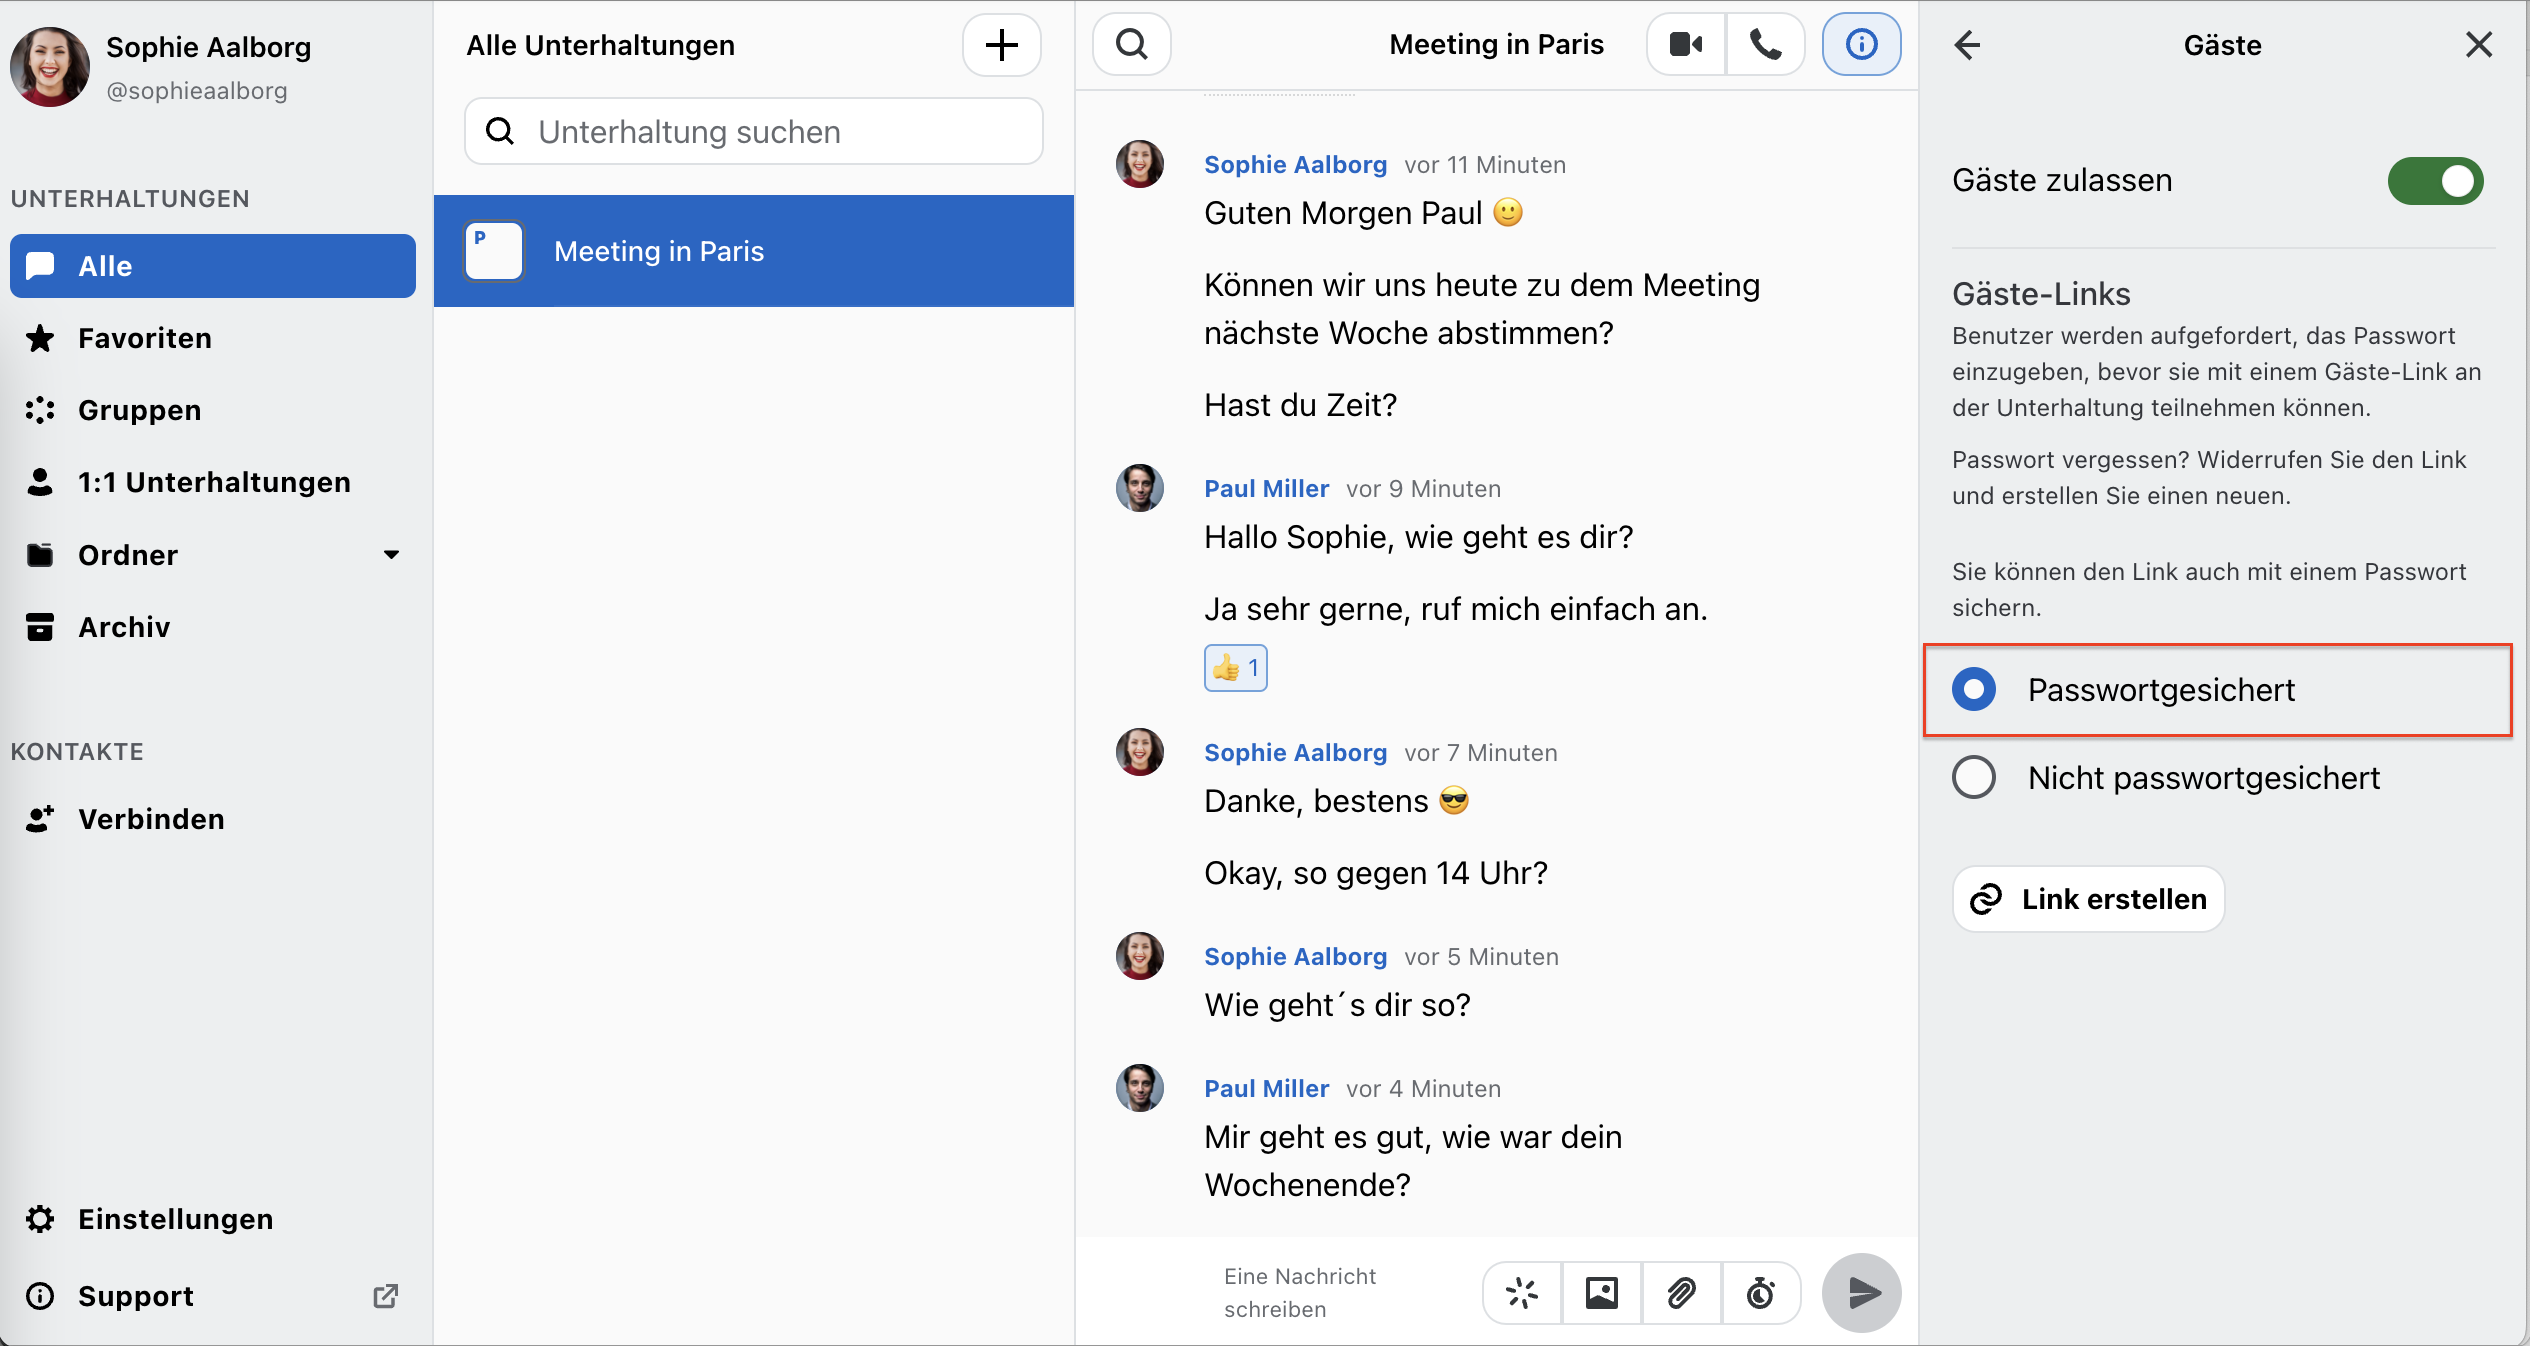
Task: Click the Gruppen dots icon
Action: click(40, 410)
